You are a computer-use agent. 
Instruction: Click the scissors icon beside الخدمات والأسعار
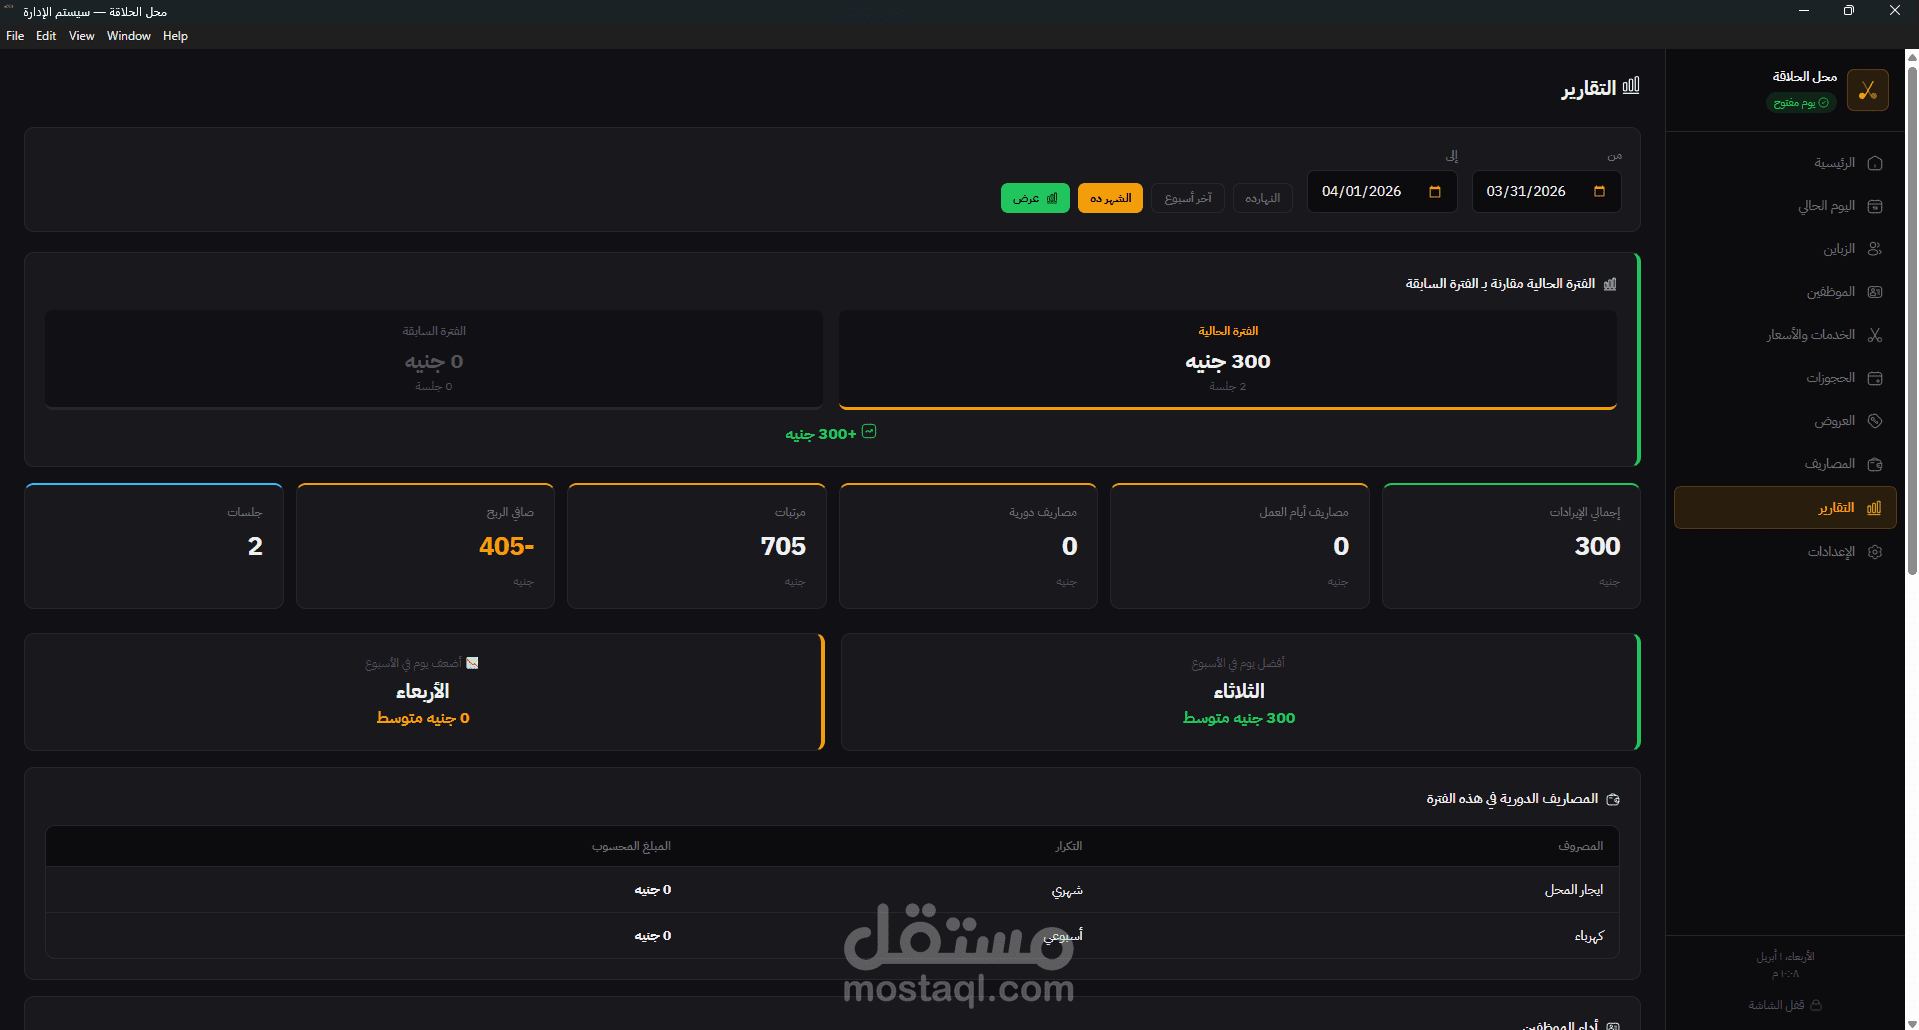click(1875, 335)
